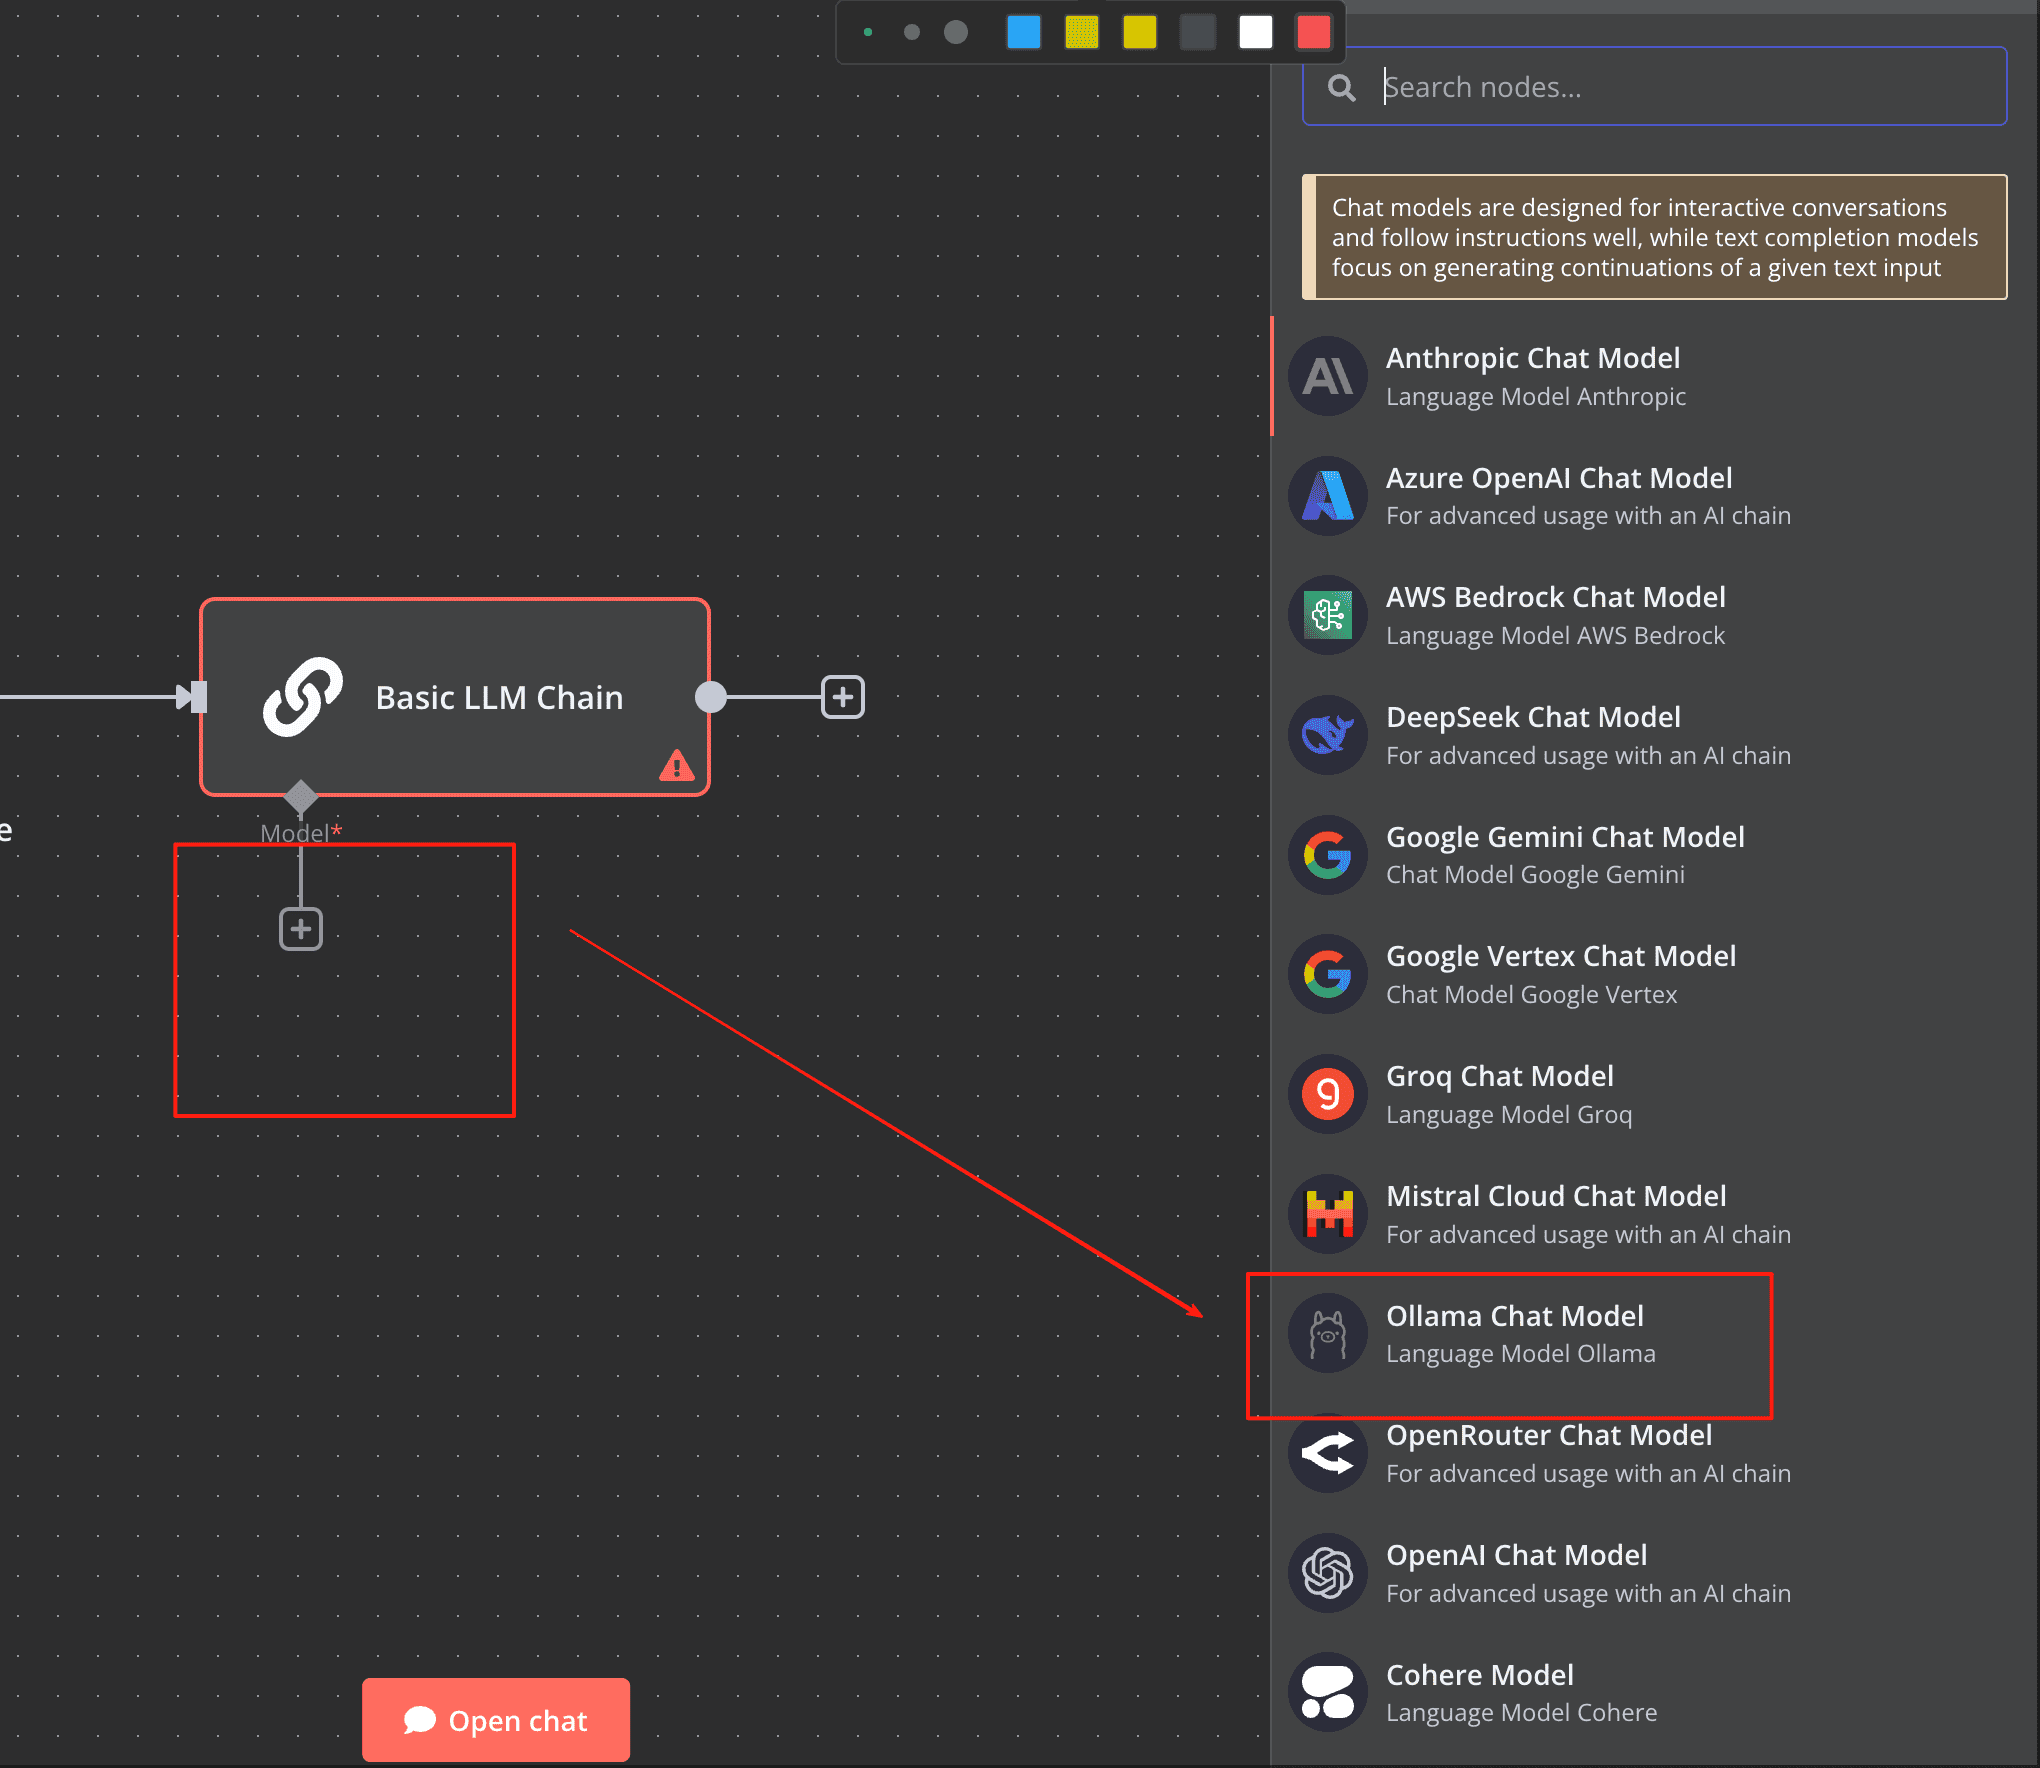Pick the blue color swatch

coord(1023,32)
